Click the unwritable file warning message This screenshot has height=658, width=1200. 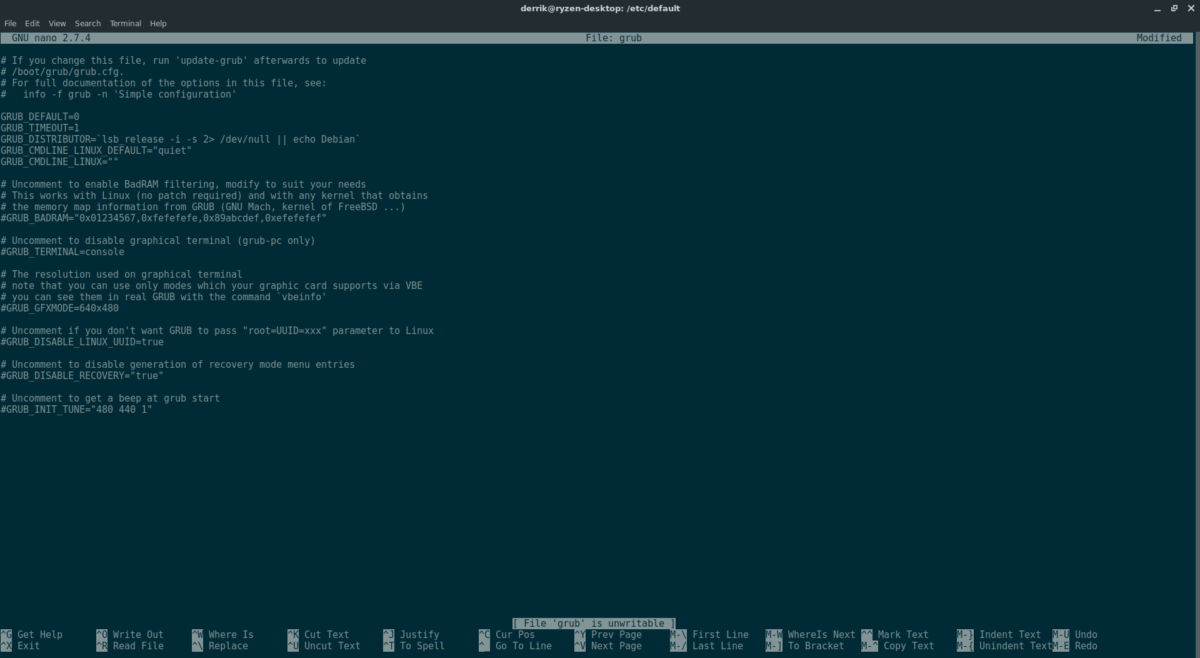(x=595, y=622)
